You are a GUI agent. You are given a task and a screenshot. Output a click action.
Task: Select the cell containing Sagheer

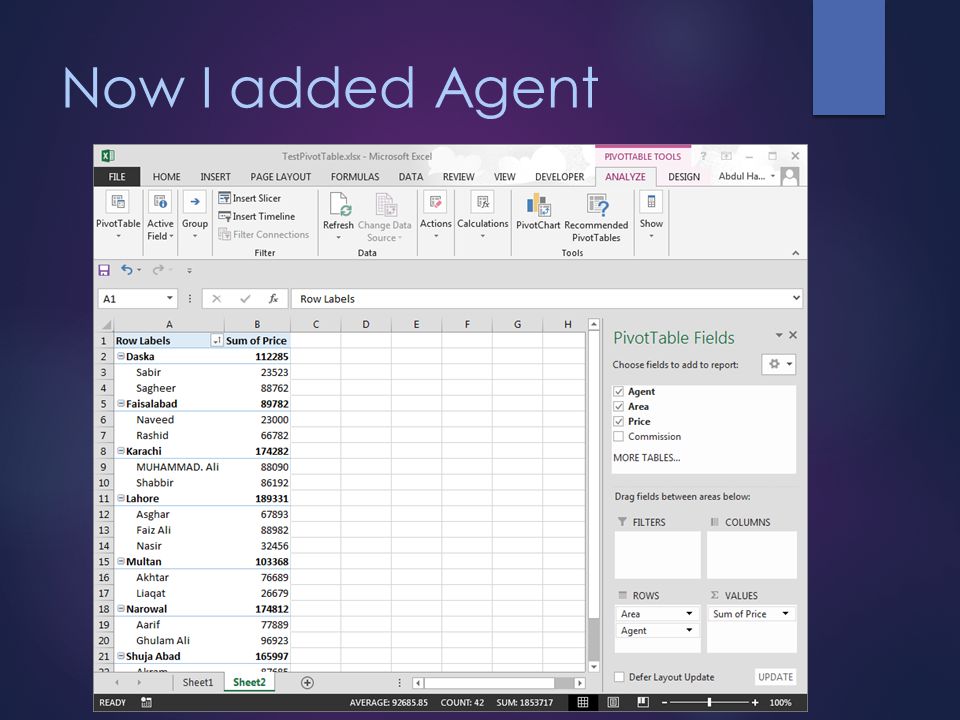tap(169, 388)
